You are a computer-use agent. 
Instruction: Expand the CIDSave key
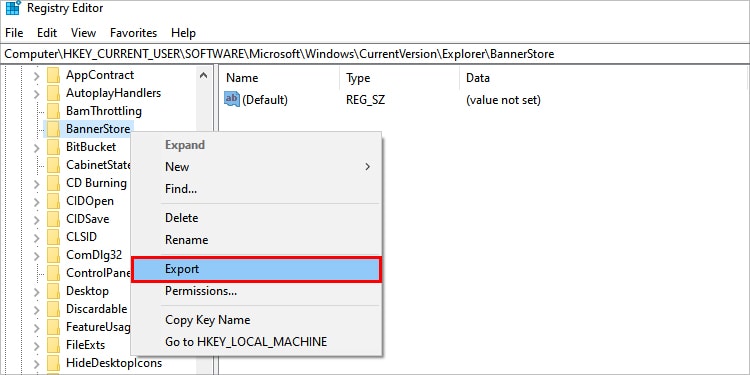pyautogui.click(x=36, y=220)
